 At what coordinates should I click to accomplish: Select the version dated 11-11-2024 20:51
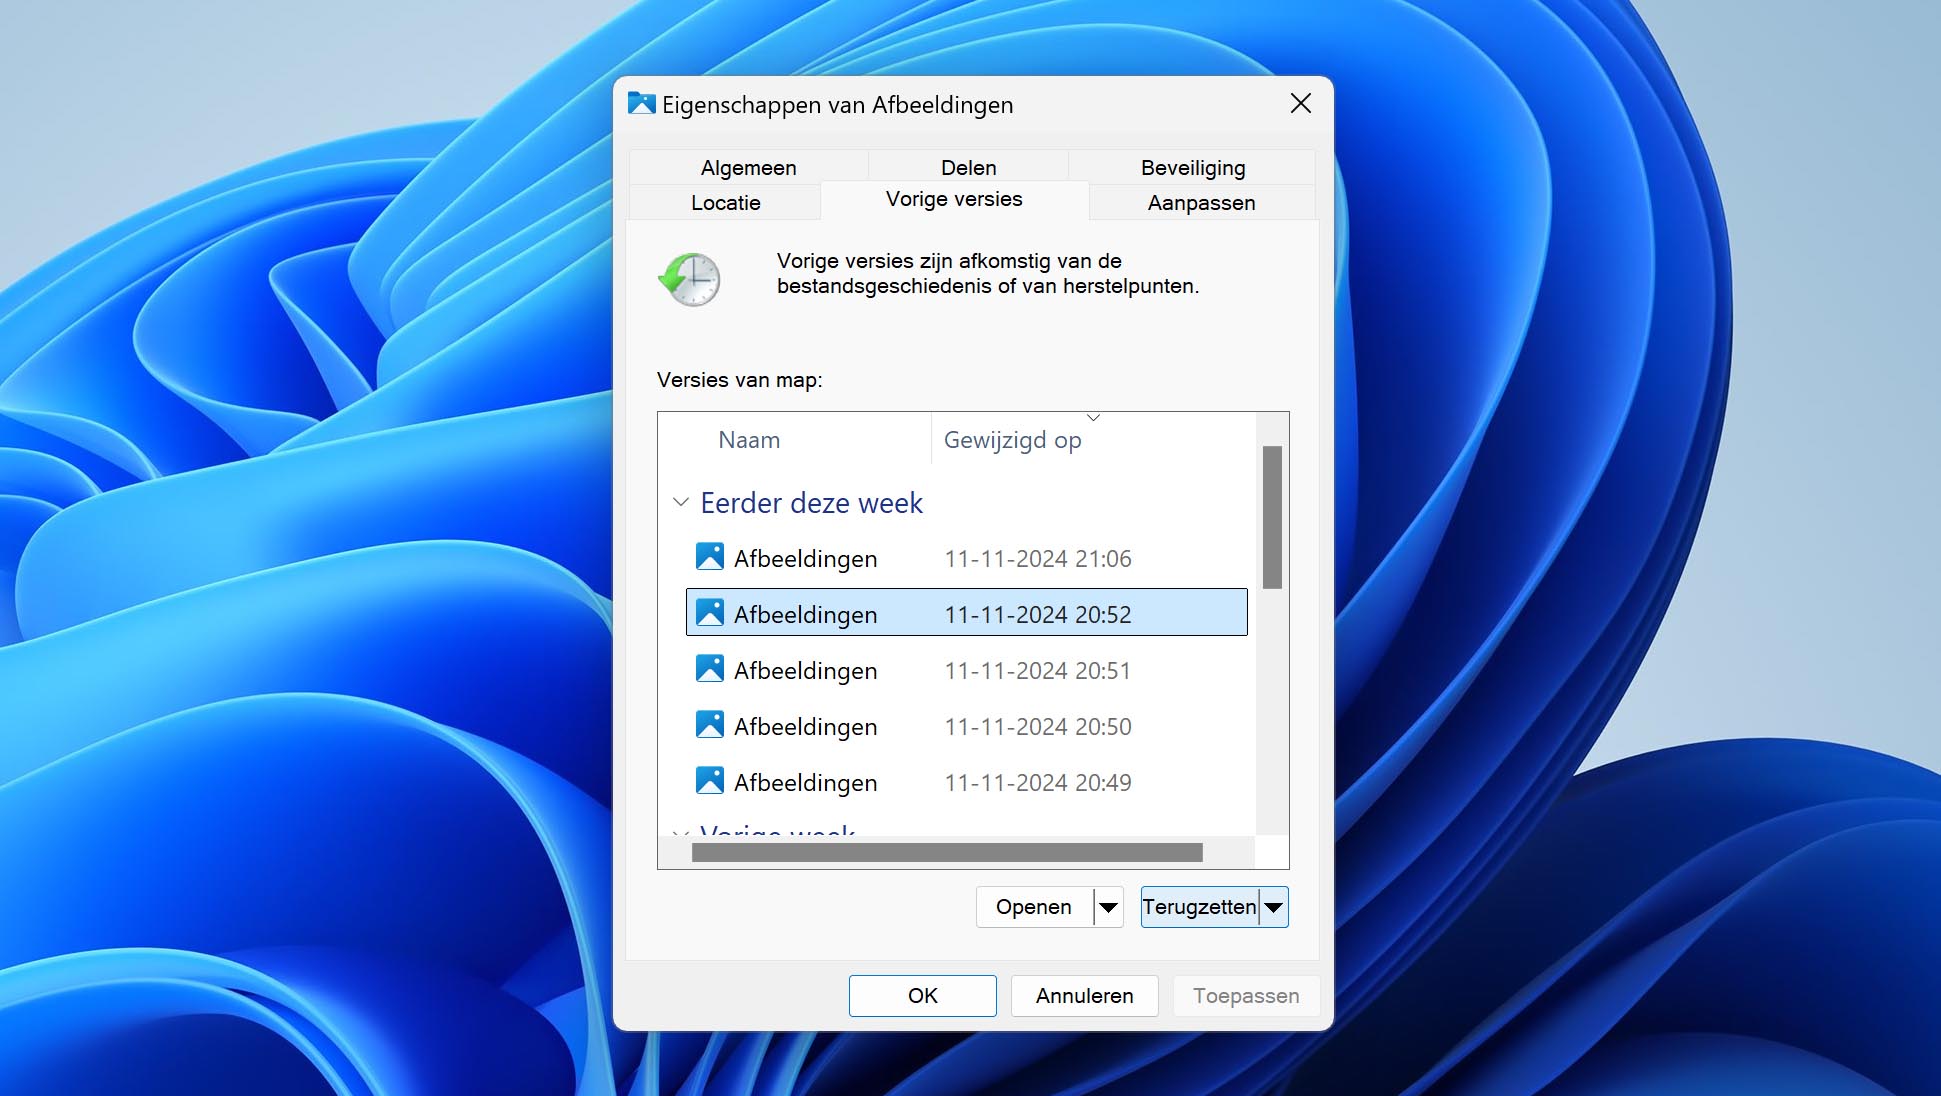[966, 670]
